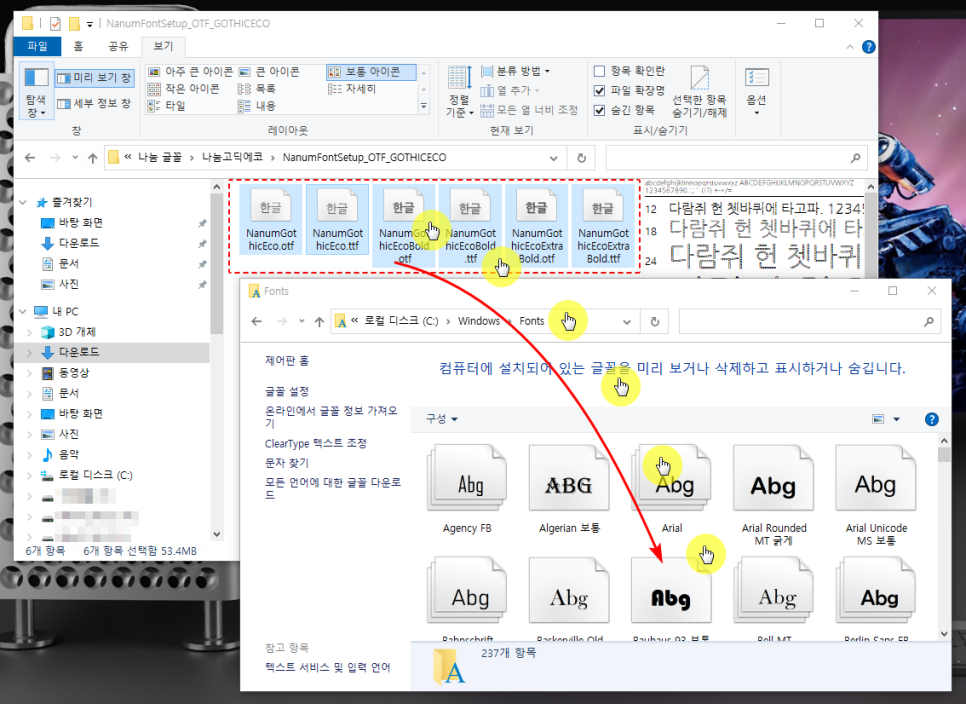This screenshot has height=704, width=966.
Task: Toggle 숨긴 항목 checkbox
Action: click(x=599, y=110)
